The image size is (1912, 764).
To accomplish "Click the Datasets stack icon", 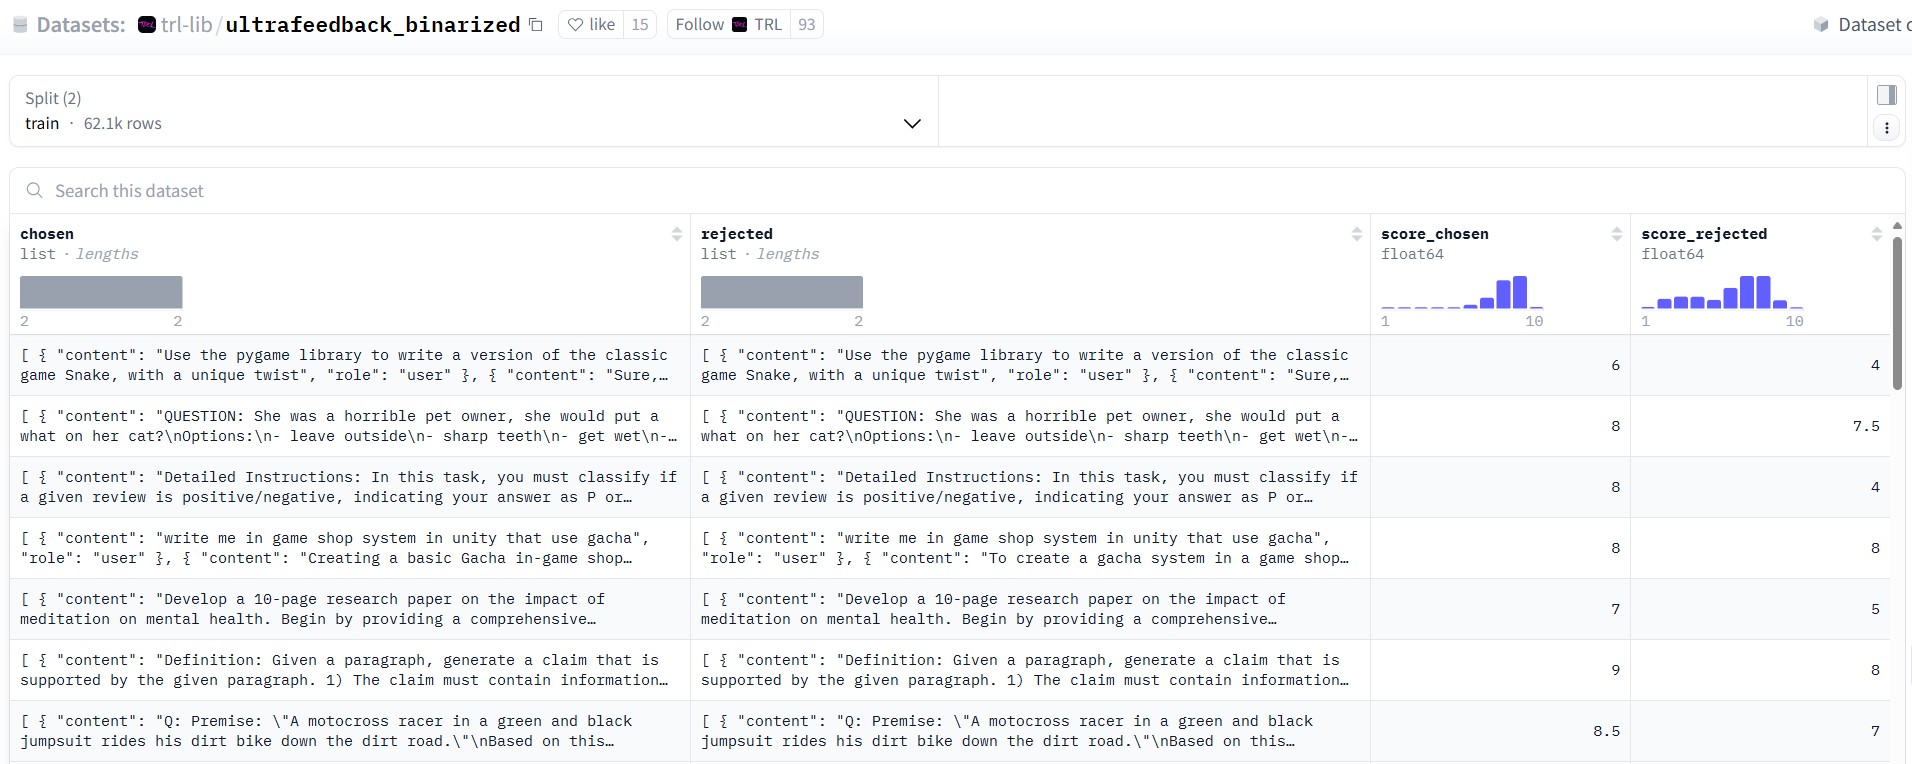I will (20, 25).
